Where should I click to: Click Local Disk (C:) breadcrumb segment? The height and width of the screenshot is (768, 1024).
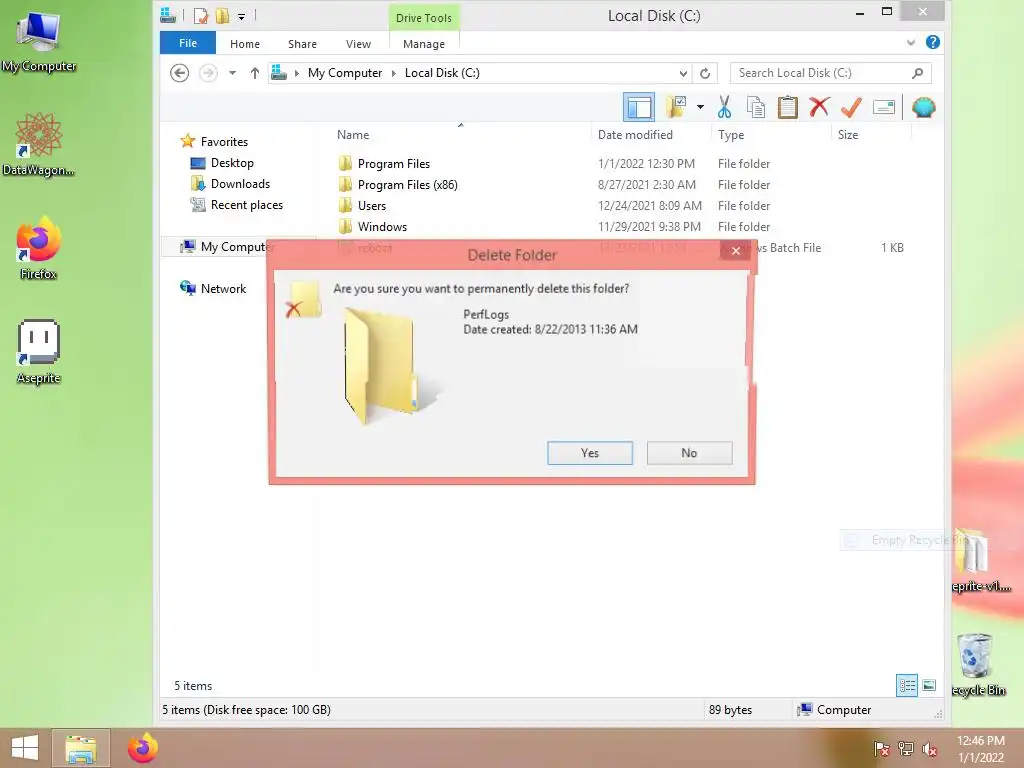442,73
